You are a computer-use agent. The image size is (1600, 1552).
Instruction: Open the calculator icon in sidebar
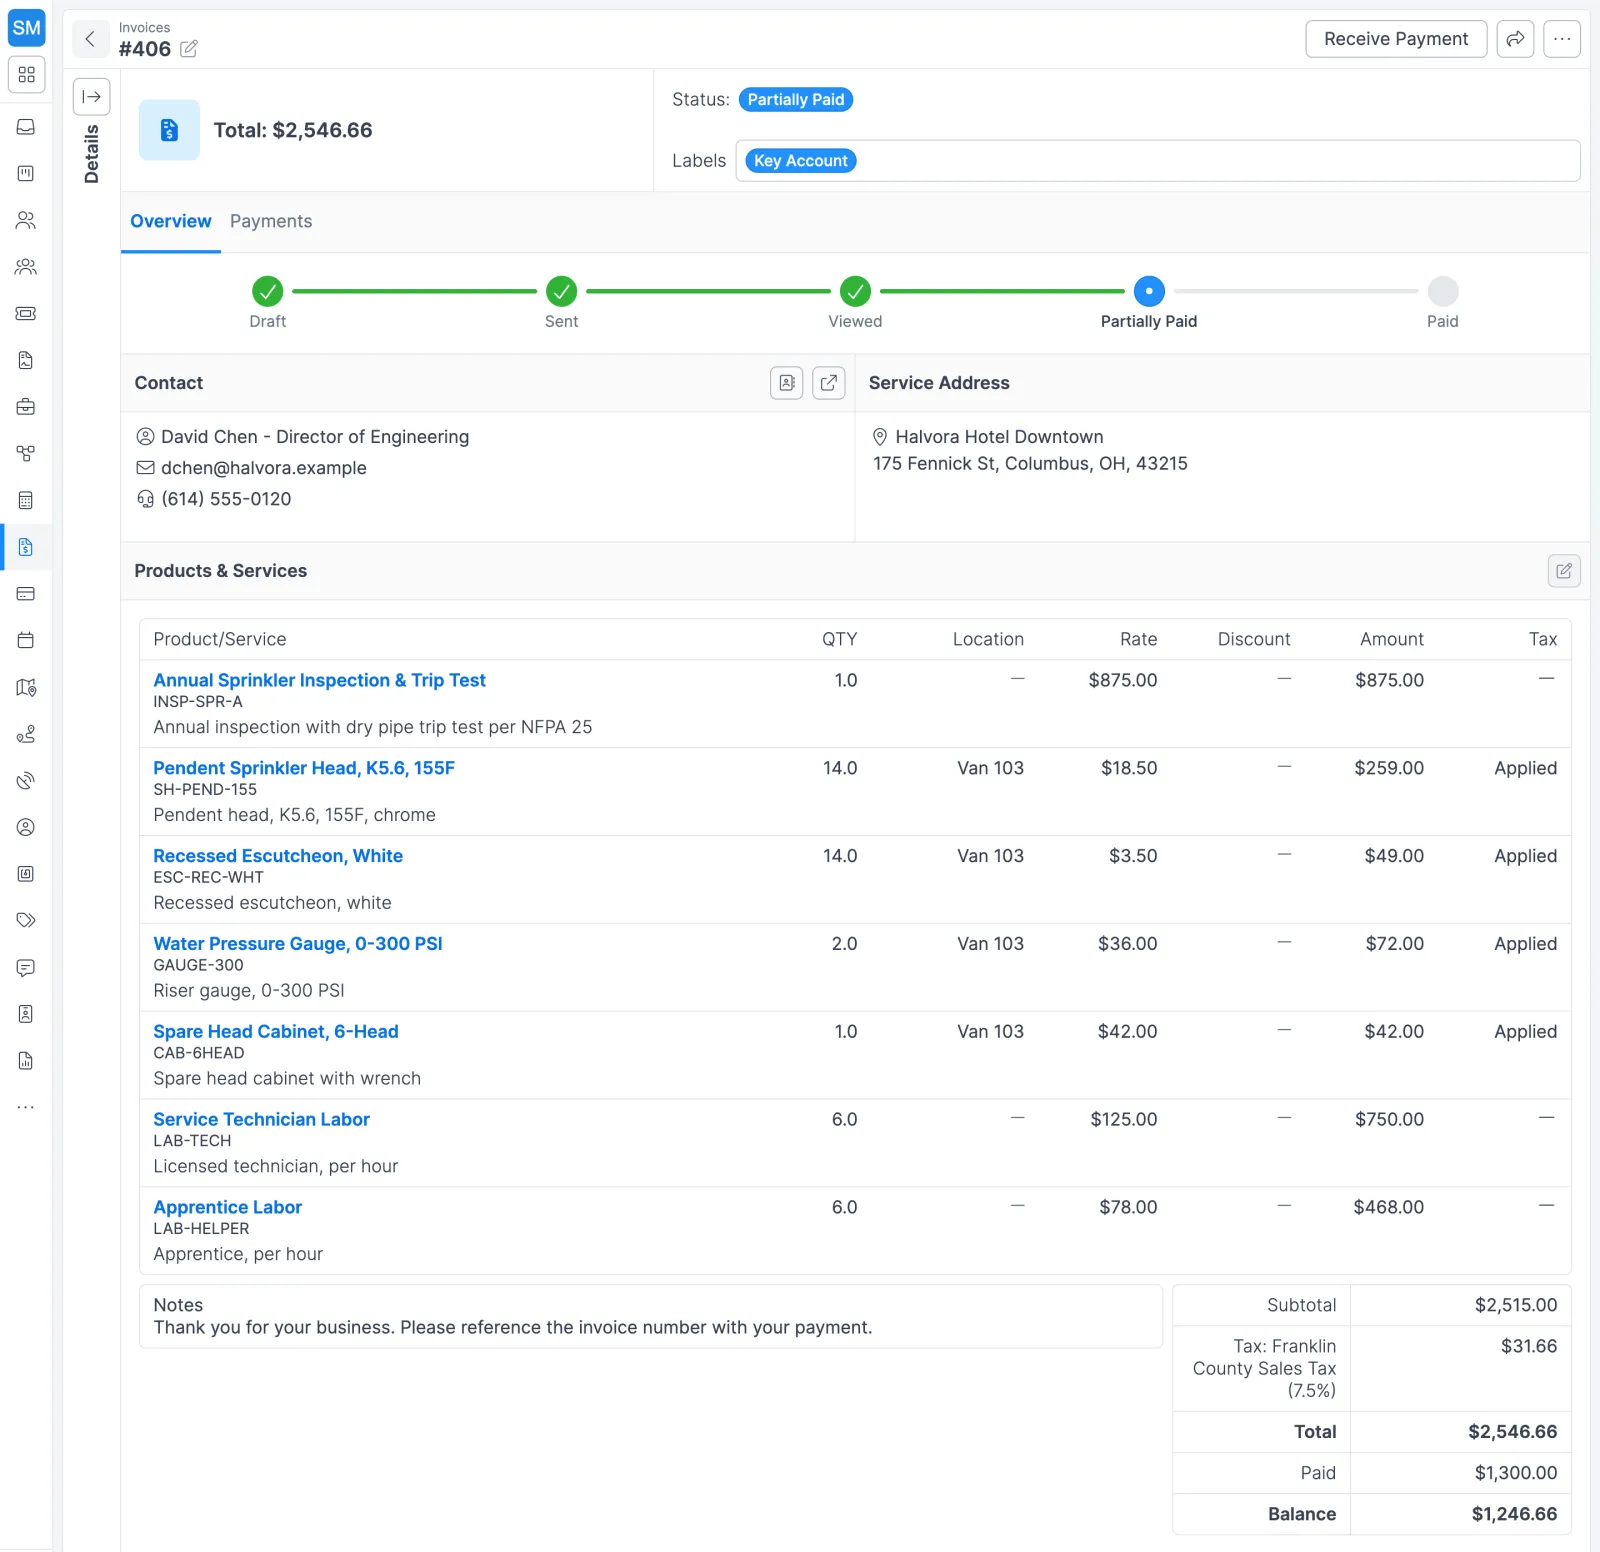coord(26,500)
